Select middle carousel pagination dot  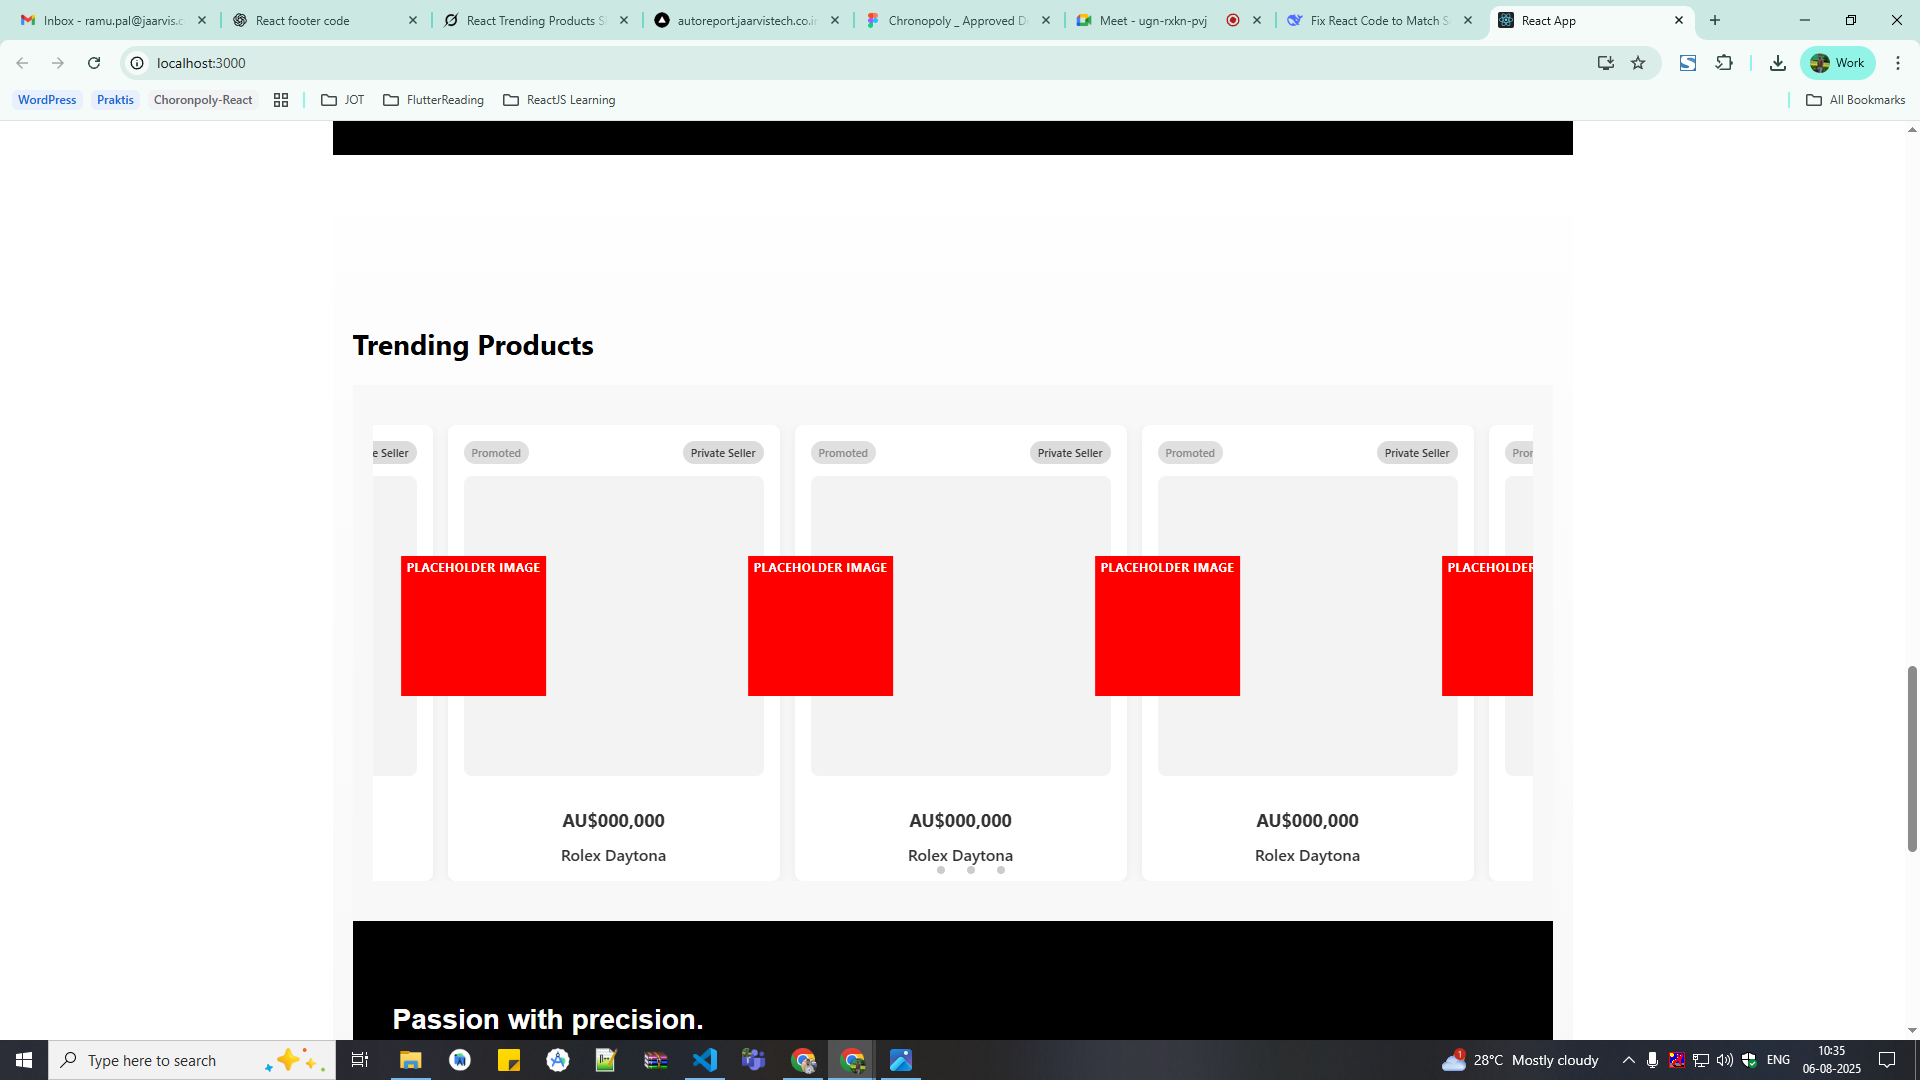coord(971,870)
